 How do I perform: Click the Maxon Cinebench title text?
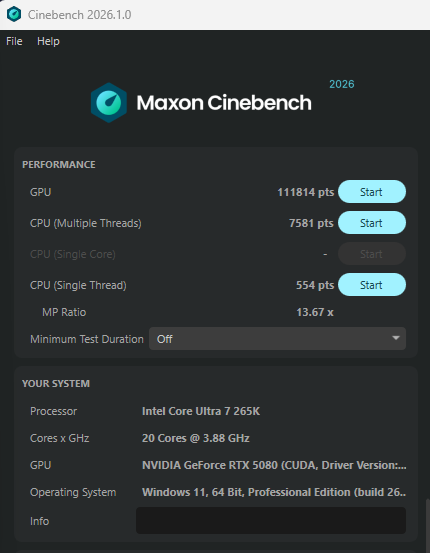(224, 103)
